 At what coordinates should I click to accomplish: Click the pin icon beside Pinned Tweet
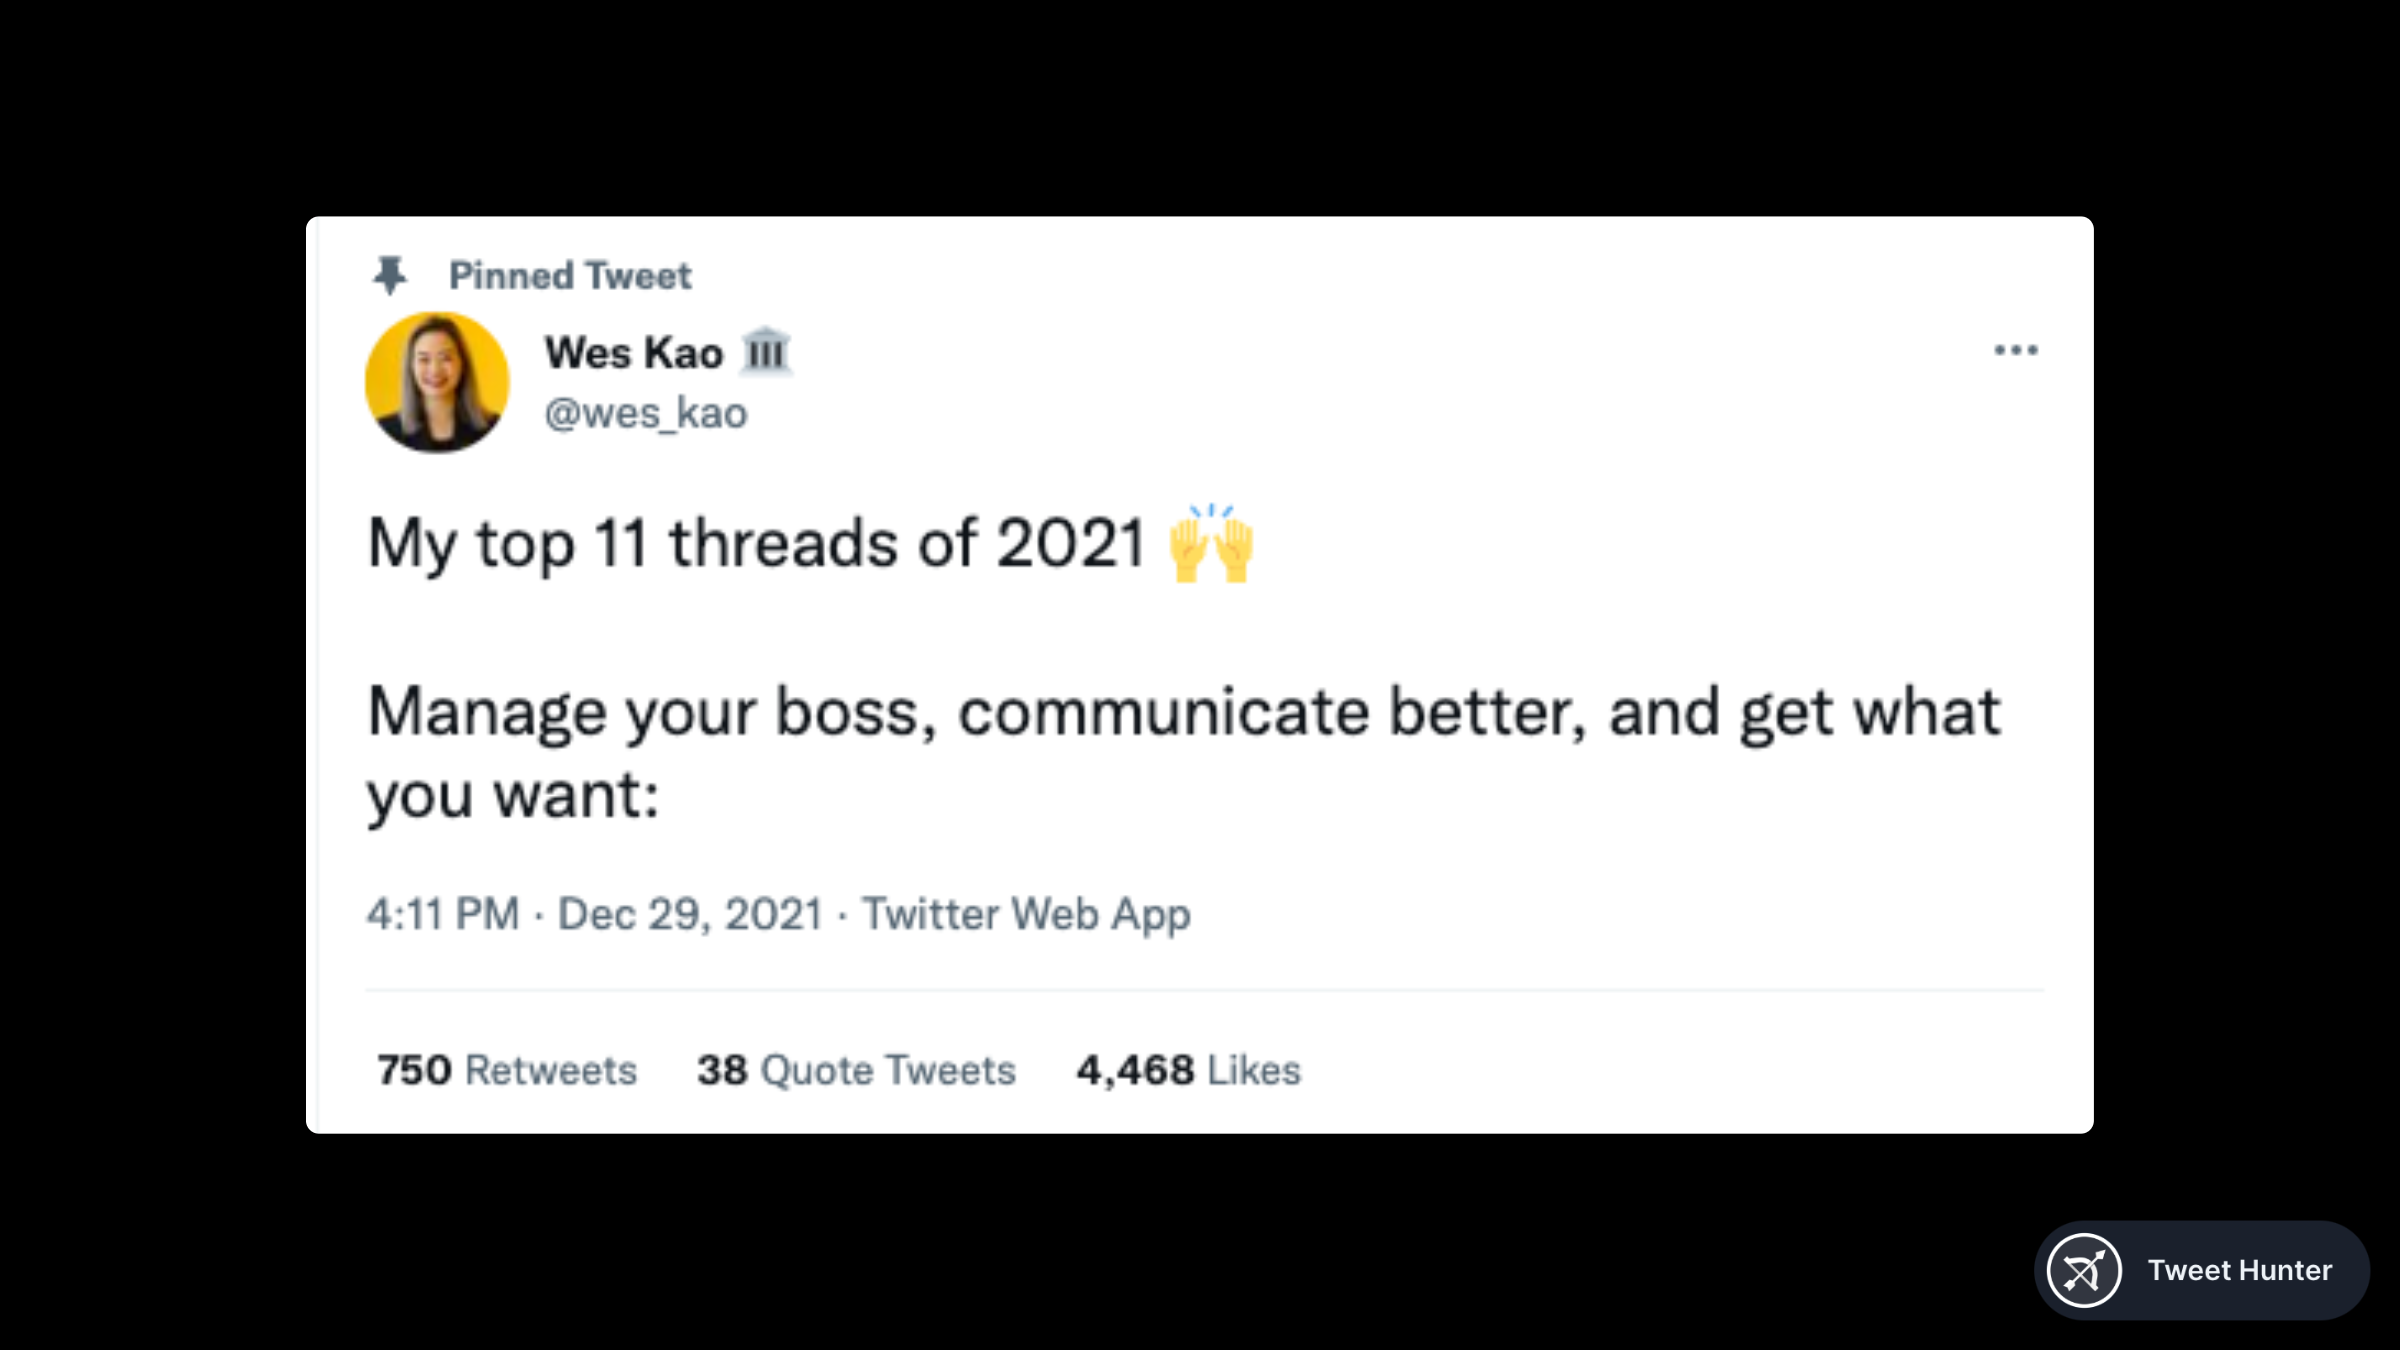pos(390,275)
